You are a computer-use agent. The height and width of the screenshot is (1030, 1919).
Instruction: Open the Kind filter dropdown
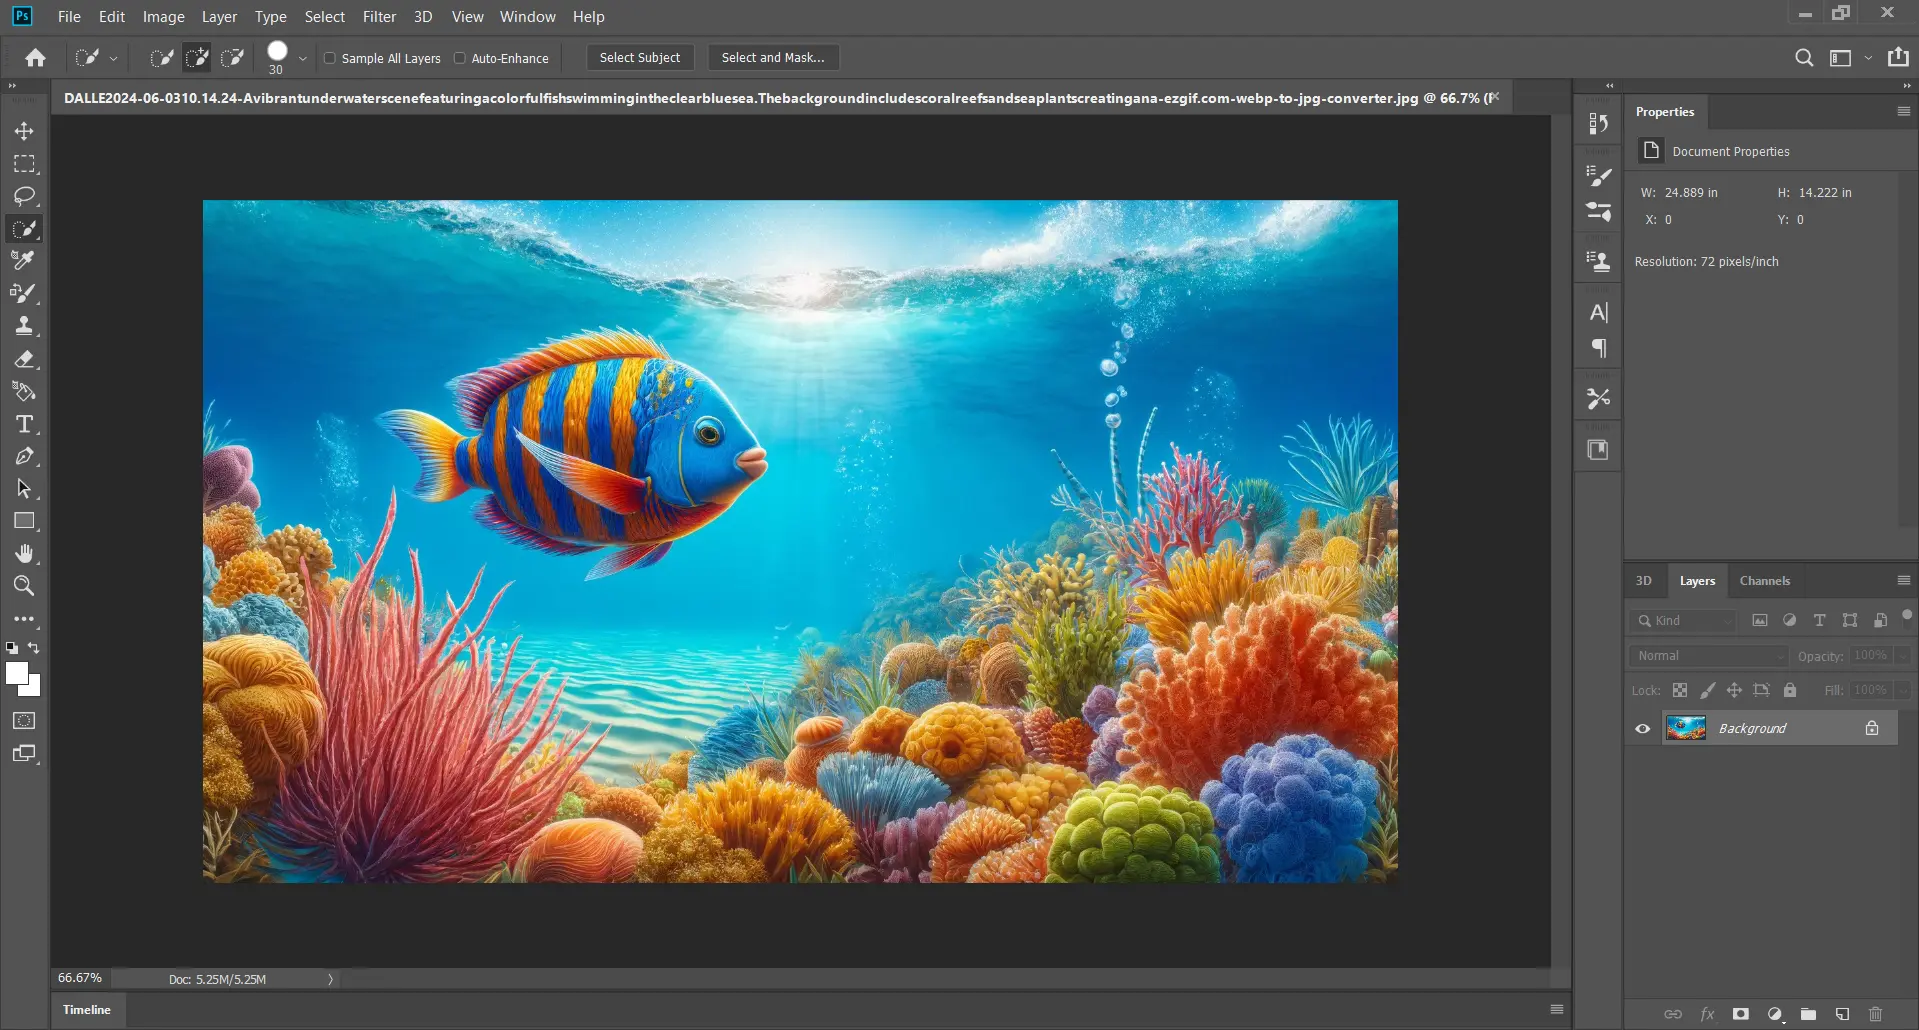1683,621
